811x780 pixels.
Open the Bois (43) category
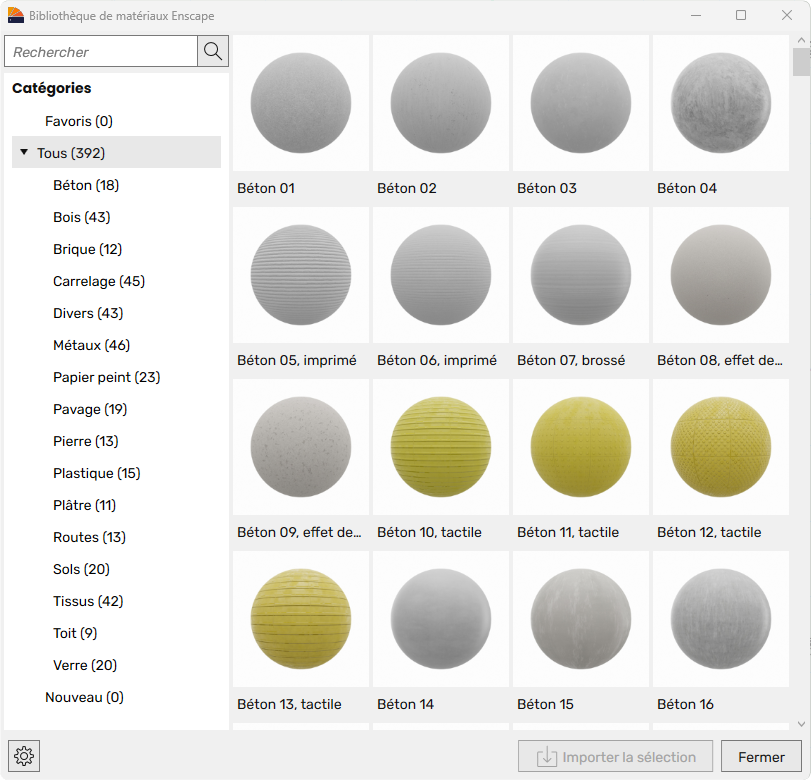click(82, 217)
